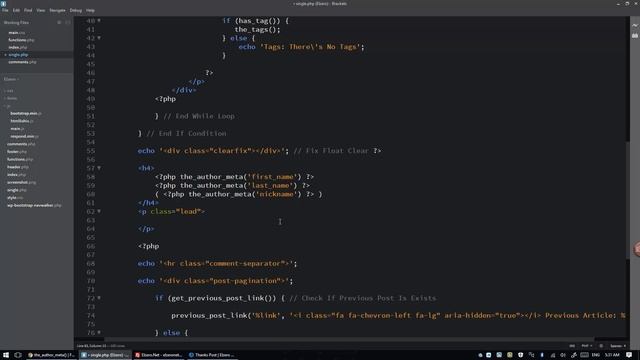The image size is (640, 360).
Task: Select comments.php in Working Files
Action: 22,62
